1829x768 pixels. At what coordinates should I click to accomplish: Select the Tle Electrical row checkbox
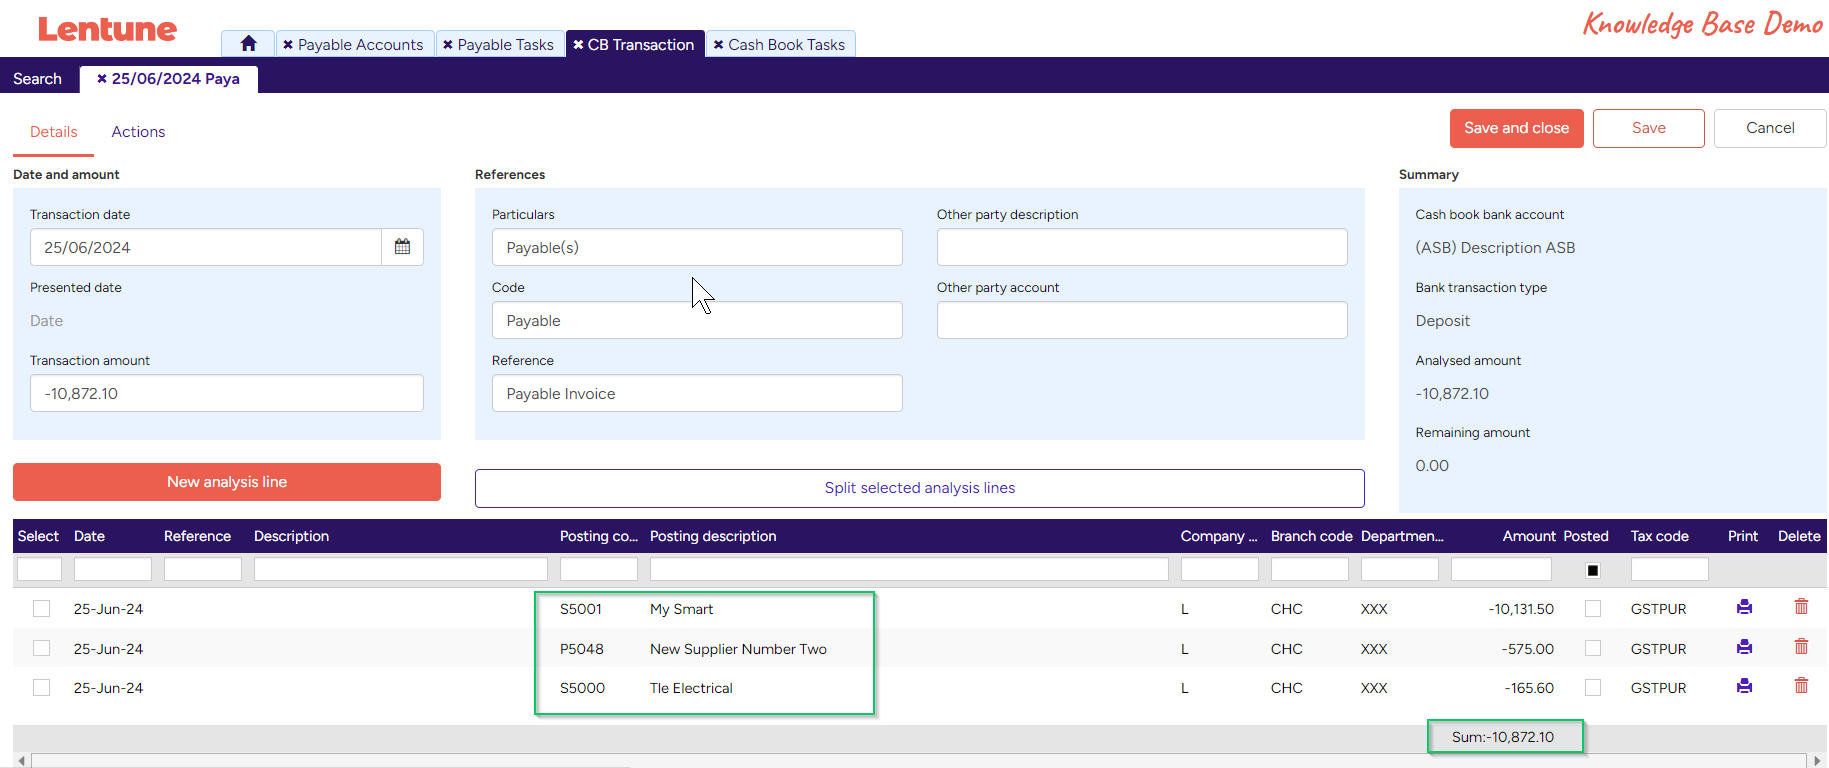(x=41, y=687)
